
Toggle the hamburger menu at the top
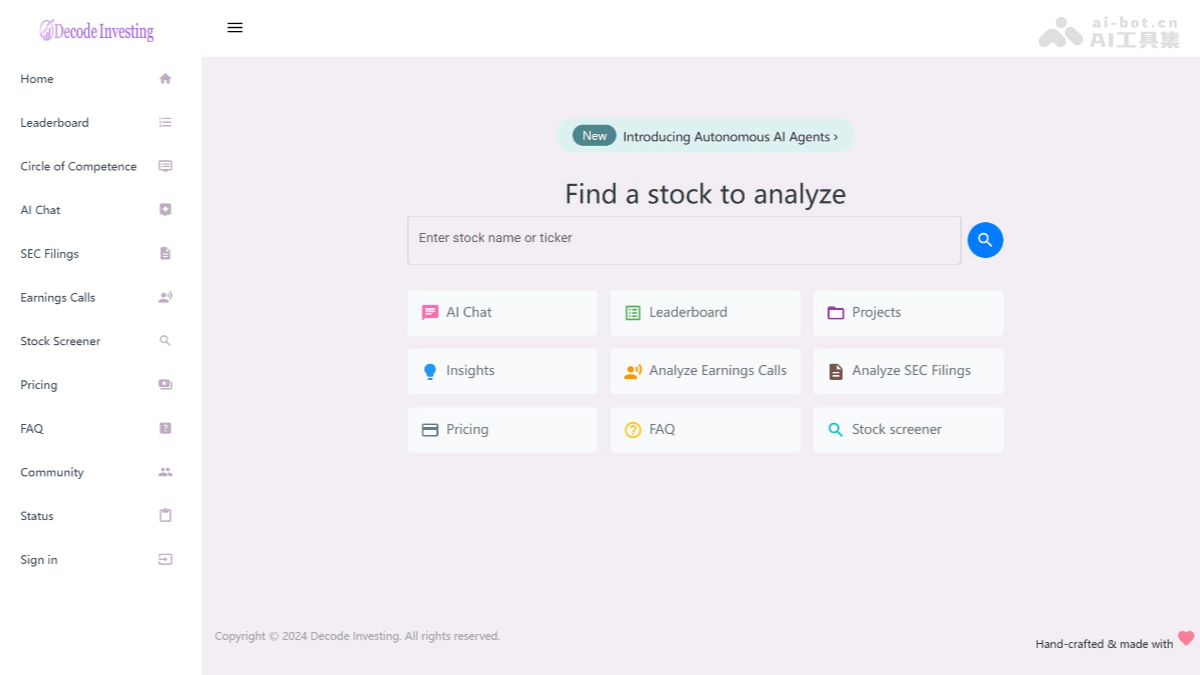(235, 28)
